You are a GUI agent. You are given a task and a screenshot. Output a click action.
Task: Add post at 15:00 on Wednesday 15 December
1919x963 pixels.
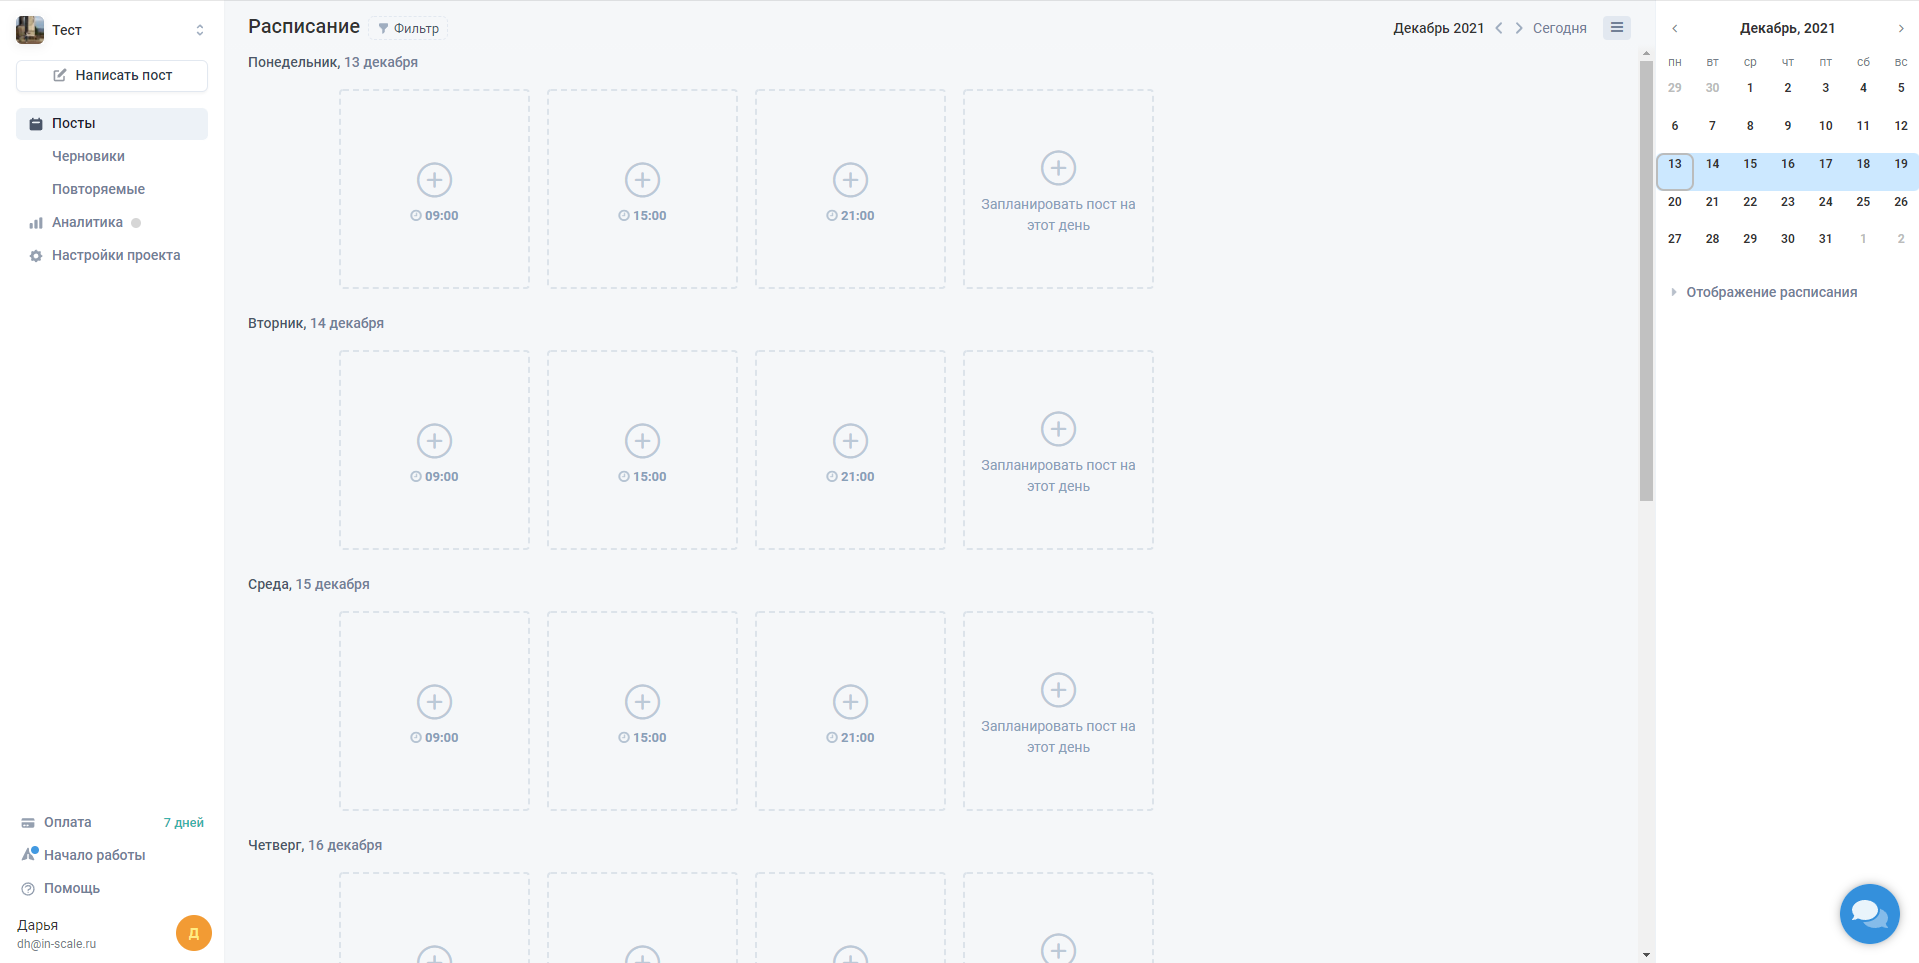(x=642, y=711)
